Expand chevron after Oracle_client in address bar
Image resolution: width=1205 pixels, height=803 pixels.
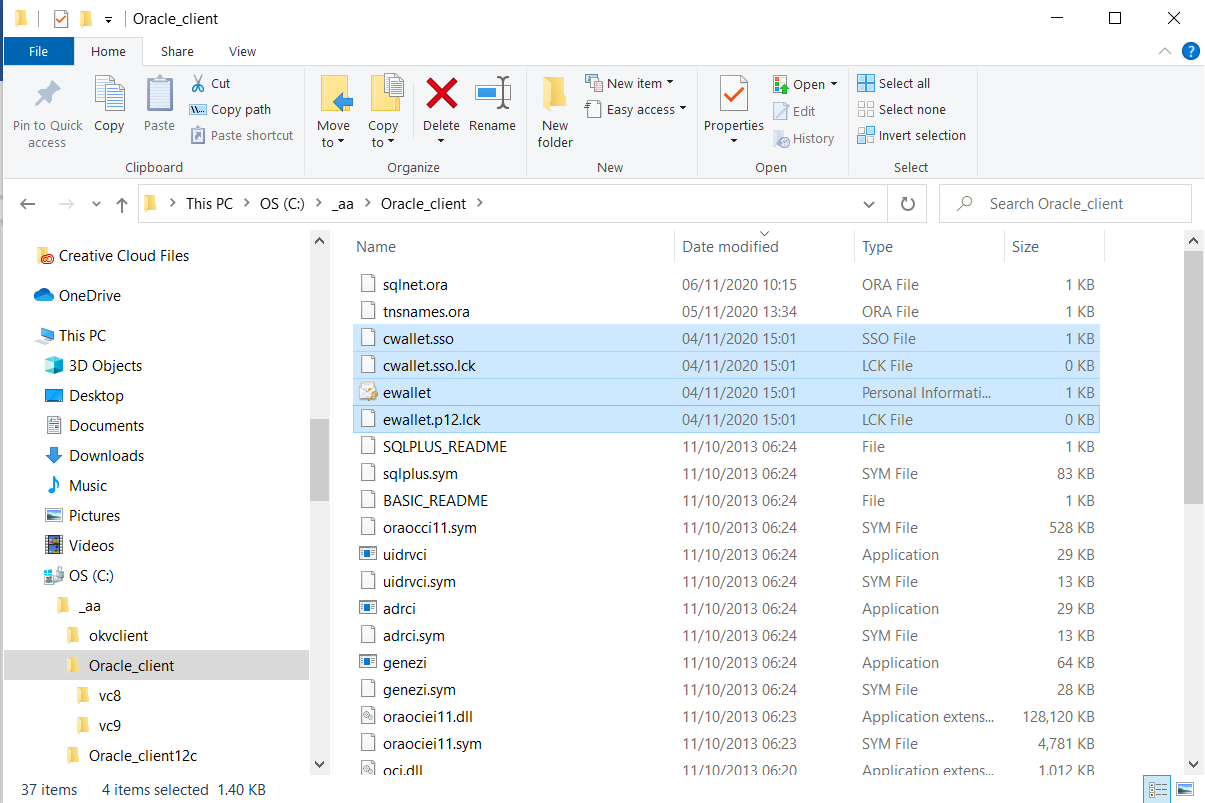coord(481,204)
